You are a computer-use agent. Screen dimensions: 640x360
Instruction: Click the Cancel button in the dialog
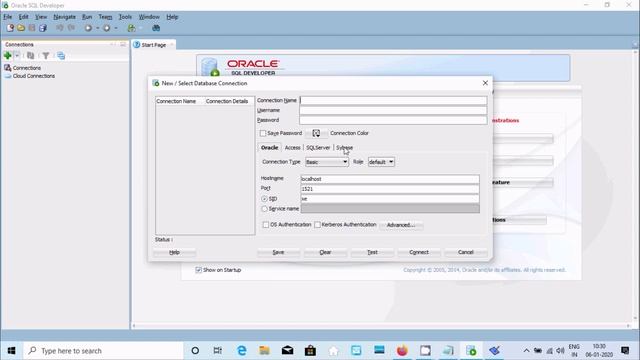point(466,252)
